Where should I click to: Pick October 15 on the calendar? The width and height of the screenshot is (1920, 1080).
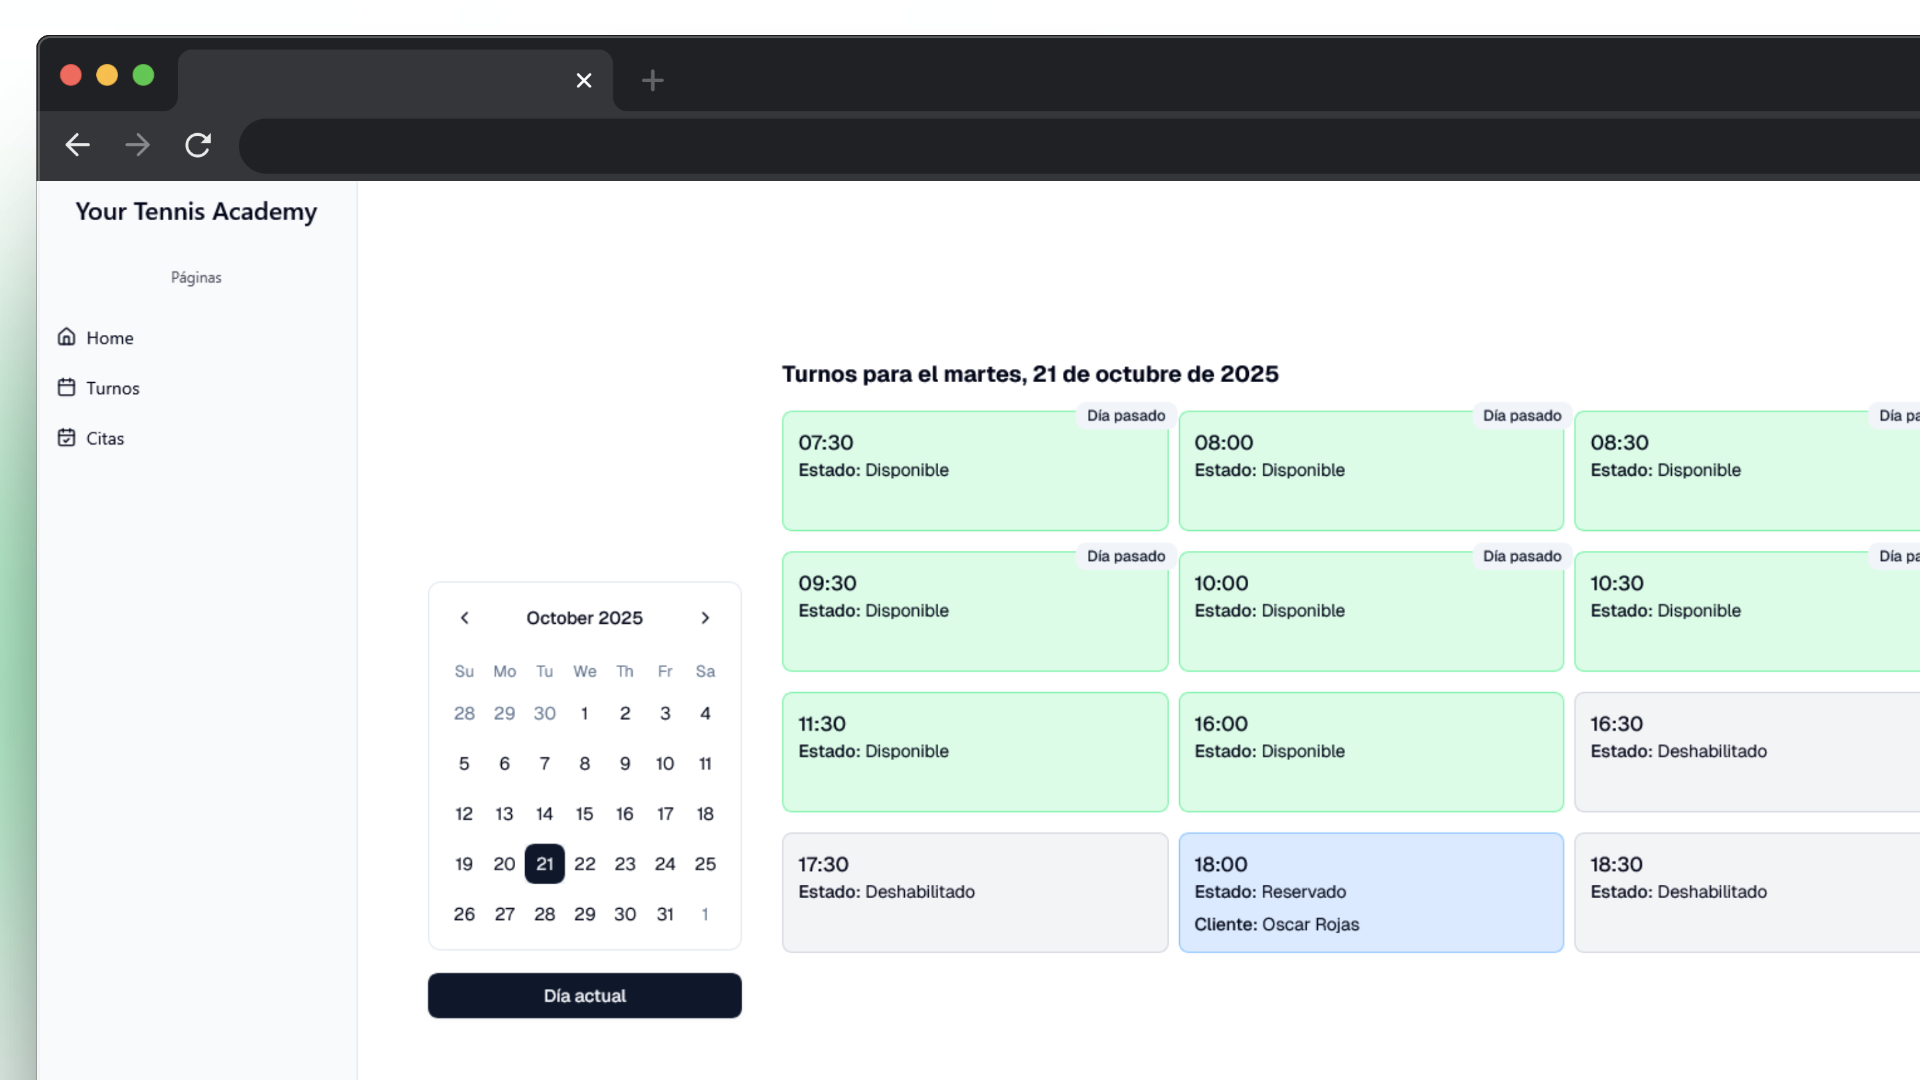point(585,814)
